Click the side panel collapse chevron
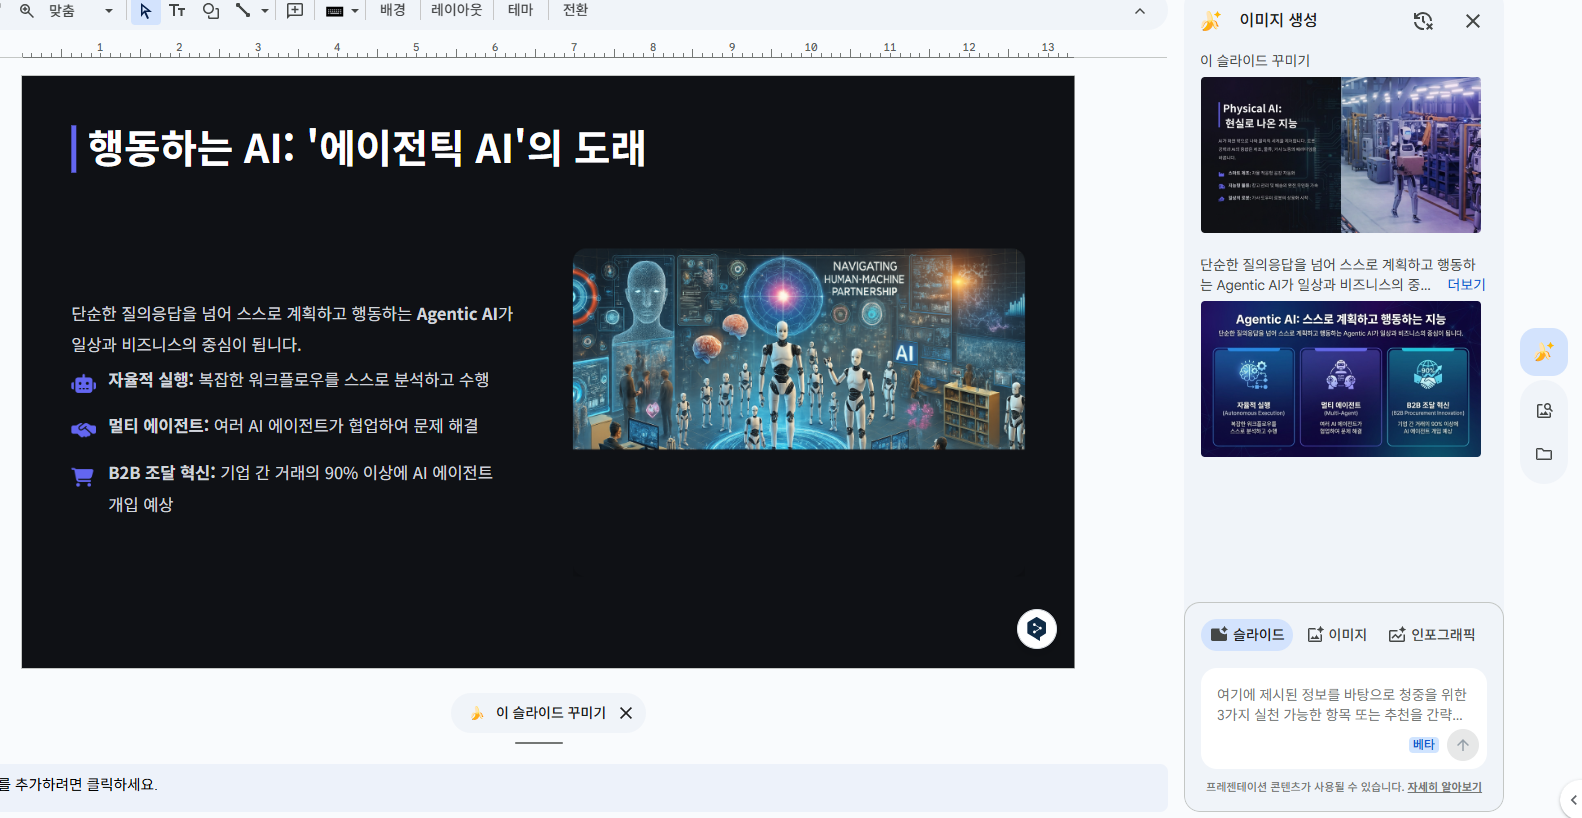Viewport: 1582px width, 818px height. [1573, 800]
